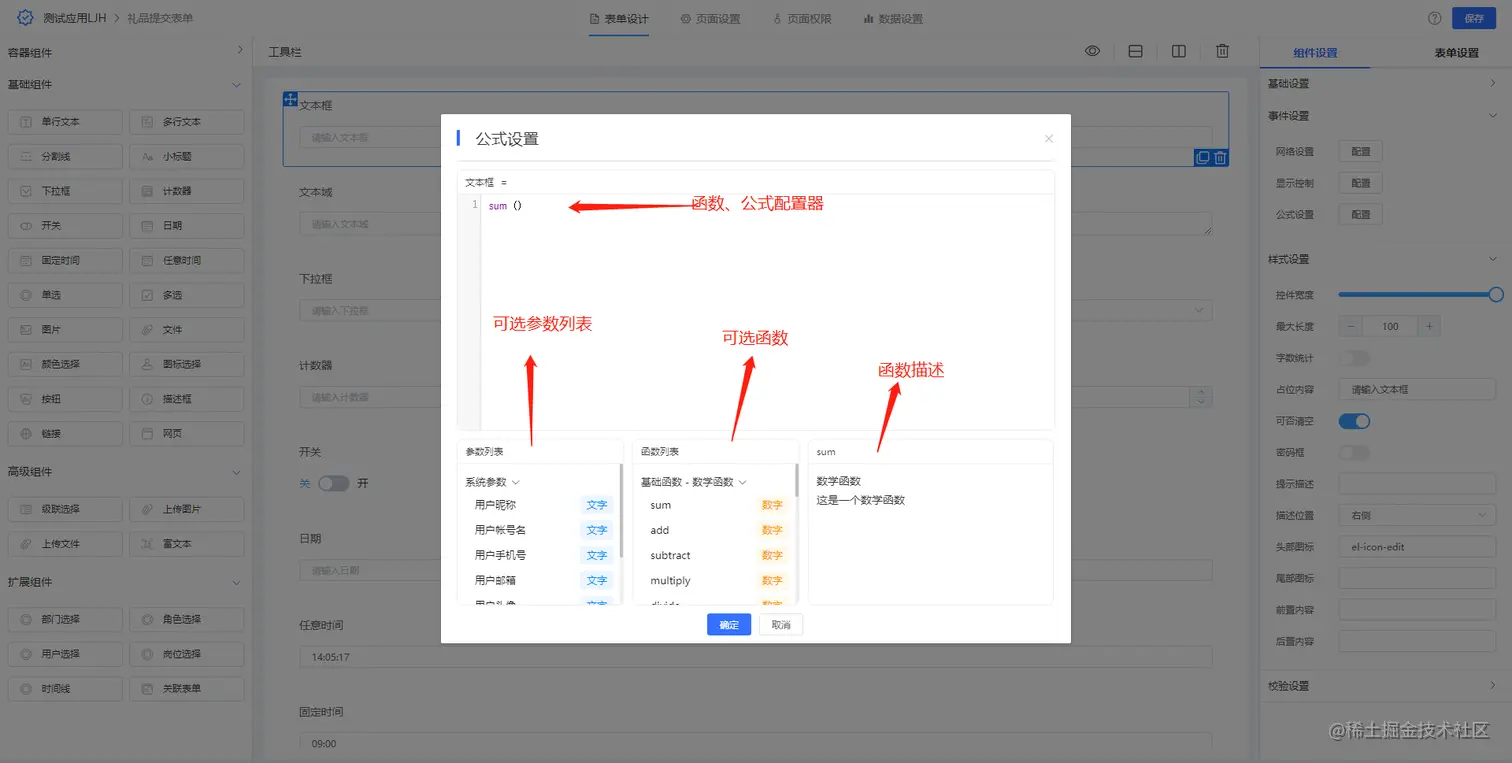1512x763 pixels.
Task: Copy the selected 文本框 component
Action: [1203, 157]
